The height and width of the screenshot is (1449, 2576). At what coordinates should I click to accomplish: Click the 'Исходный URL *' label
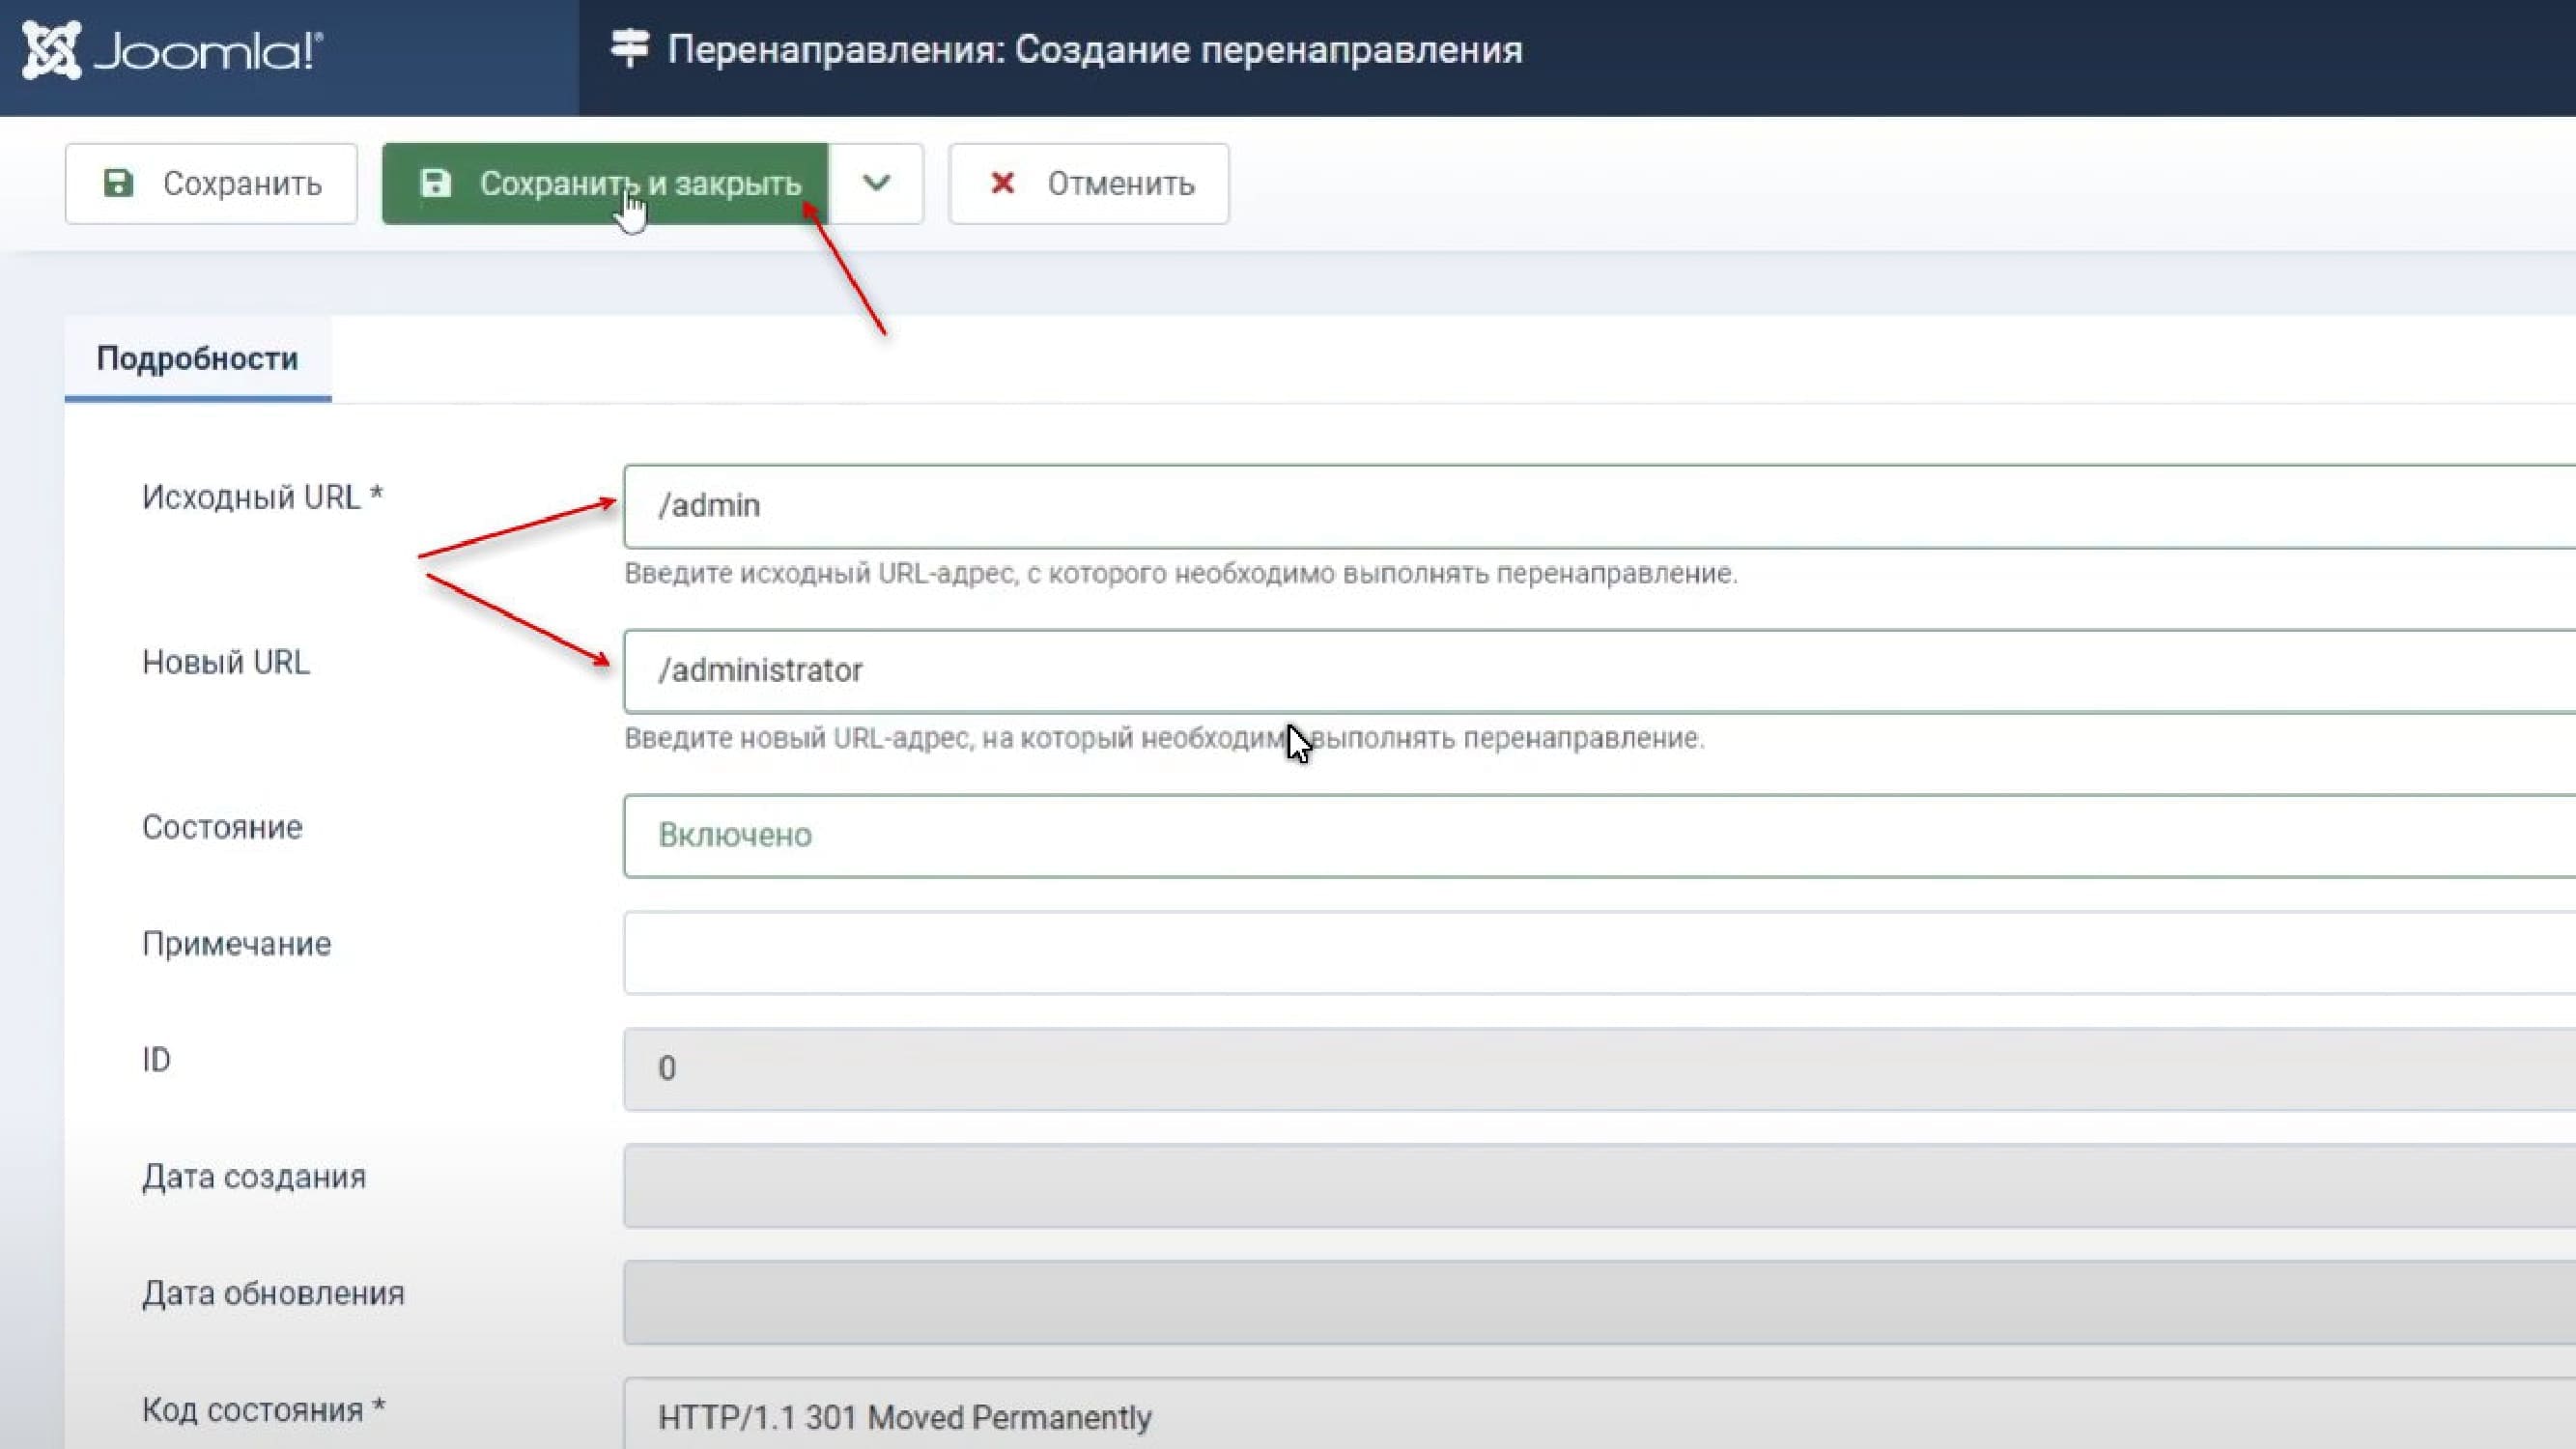click(262, 497)
